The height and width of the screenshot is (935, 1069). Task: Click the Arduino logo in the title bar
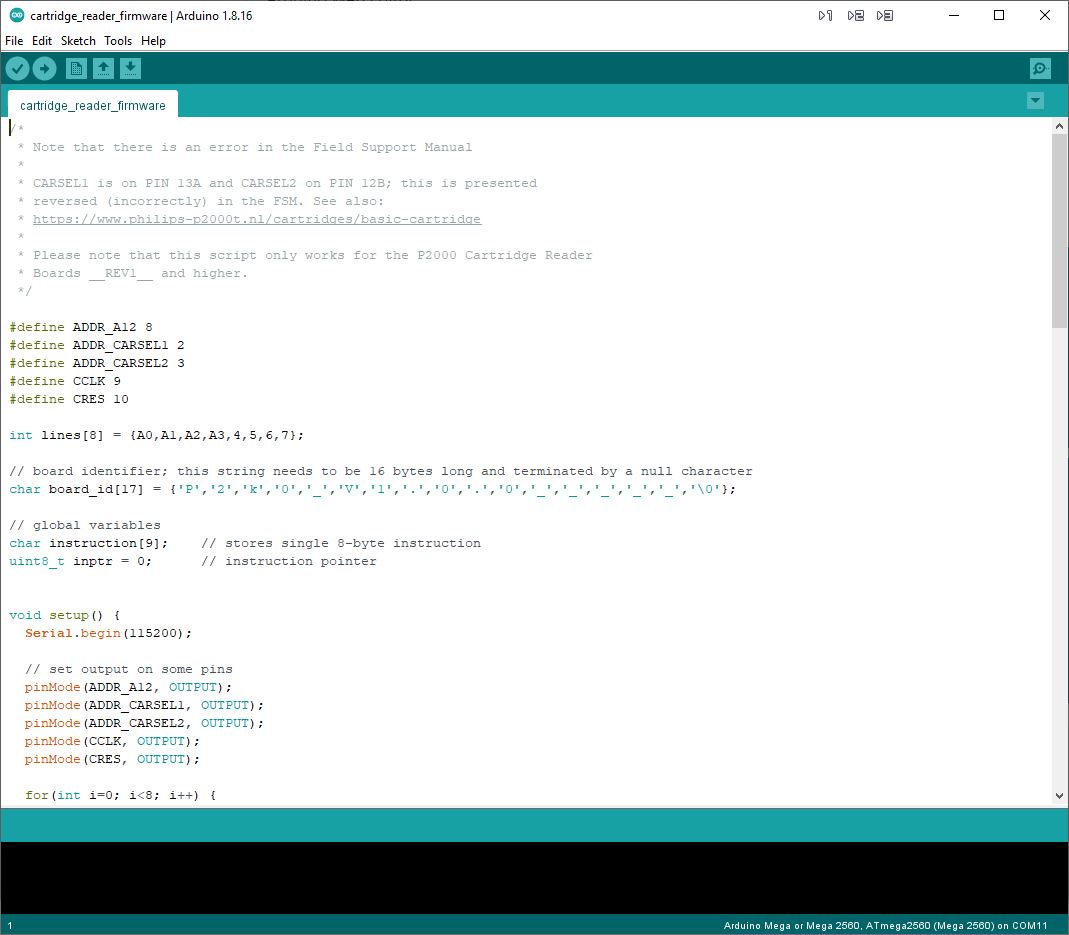pyautogui.click(x=16, y=15)
